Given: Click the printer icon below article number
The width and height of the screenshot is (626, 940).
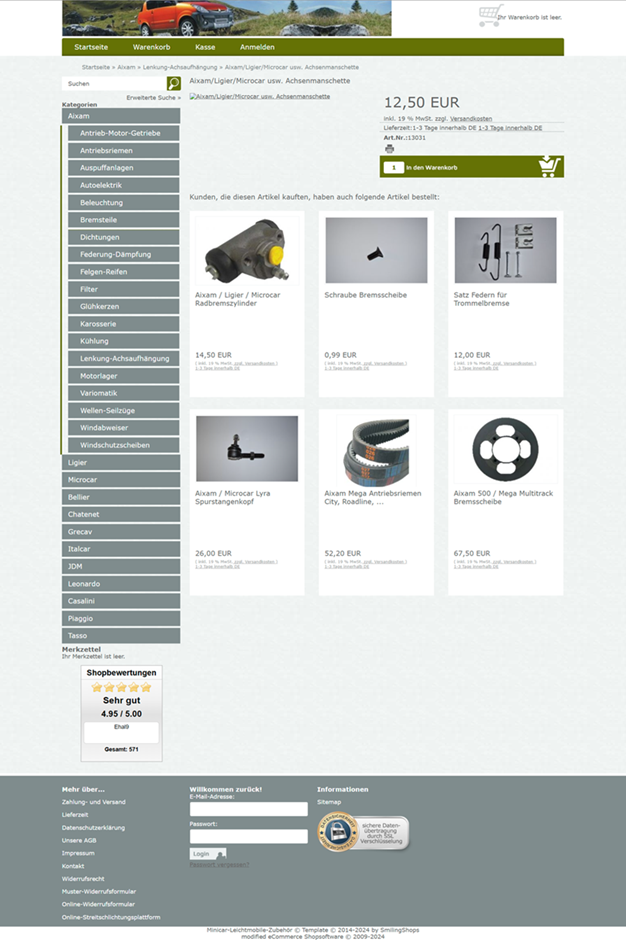Looking at the screenshot, I should tap(389, 149).
